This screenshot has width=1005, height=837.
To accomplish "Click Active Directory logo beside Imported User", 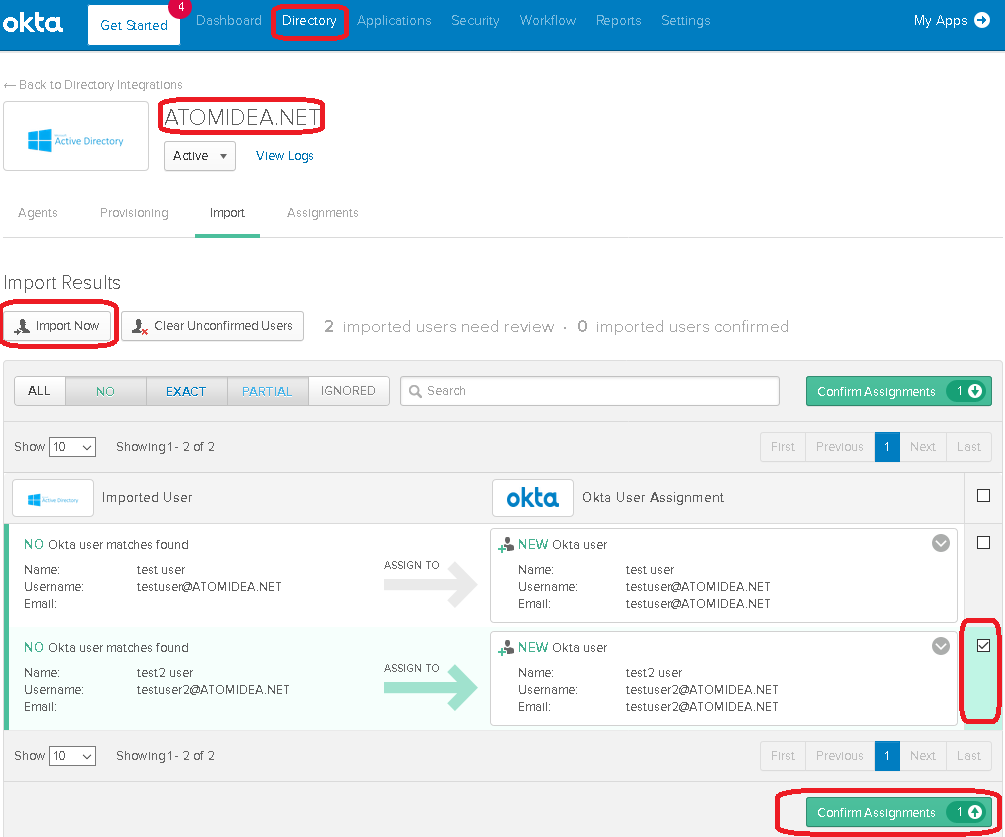I will (53, 498).
